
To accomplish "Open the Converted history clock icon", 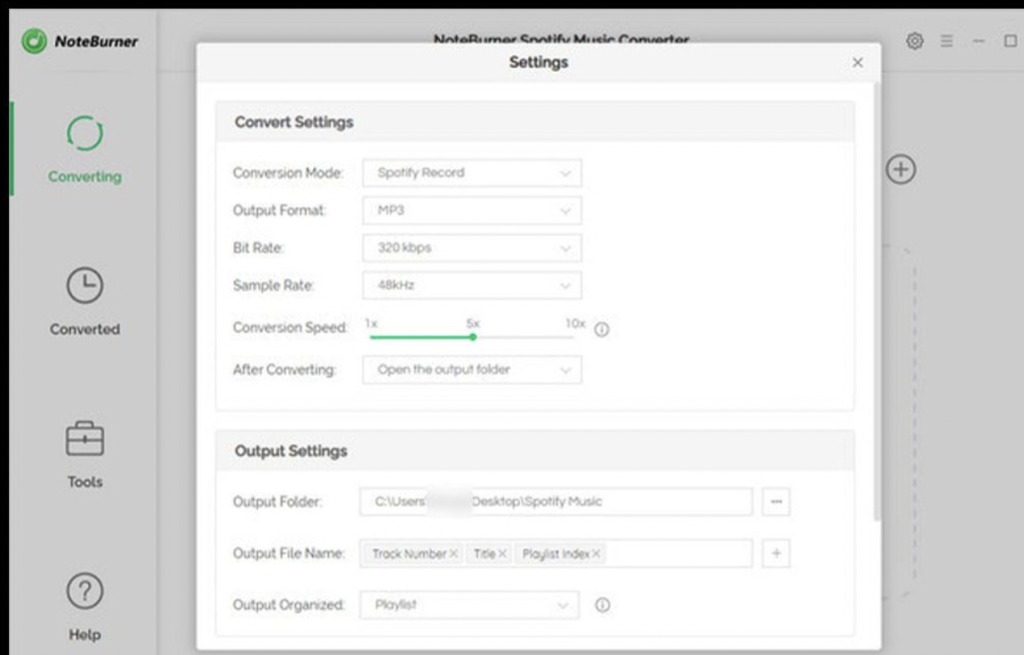I will tap(84, 286).
